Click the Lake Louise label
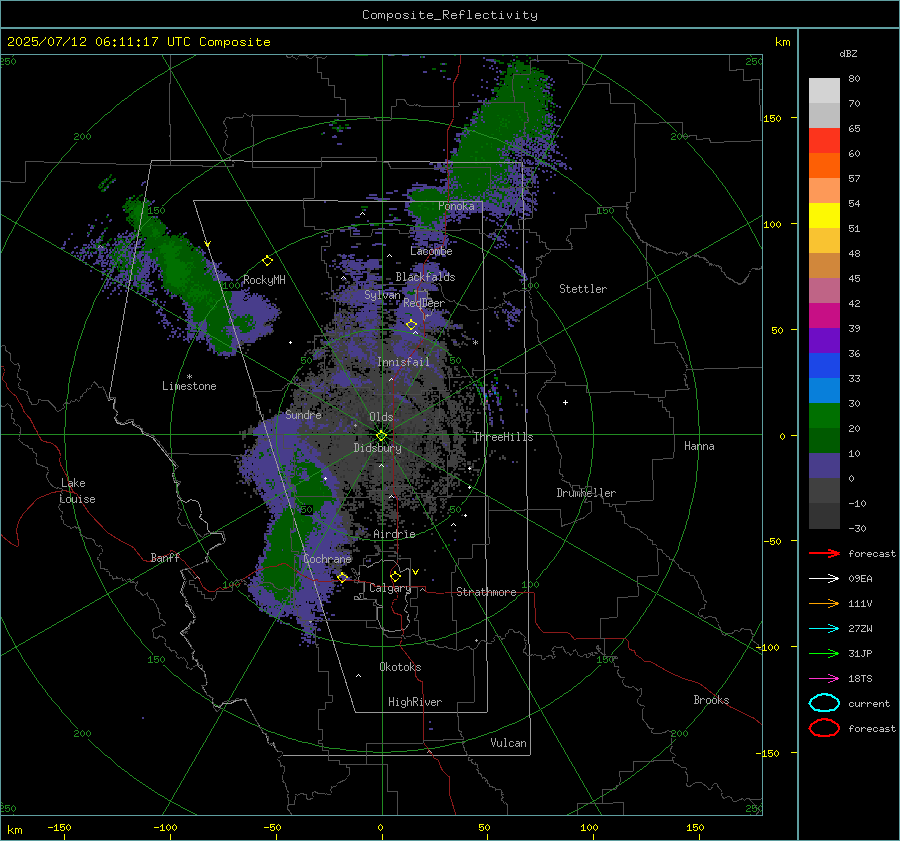900x841 pixels. coord(77,491)
